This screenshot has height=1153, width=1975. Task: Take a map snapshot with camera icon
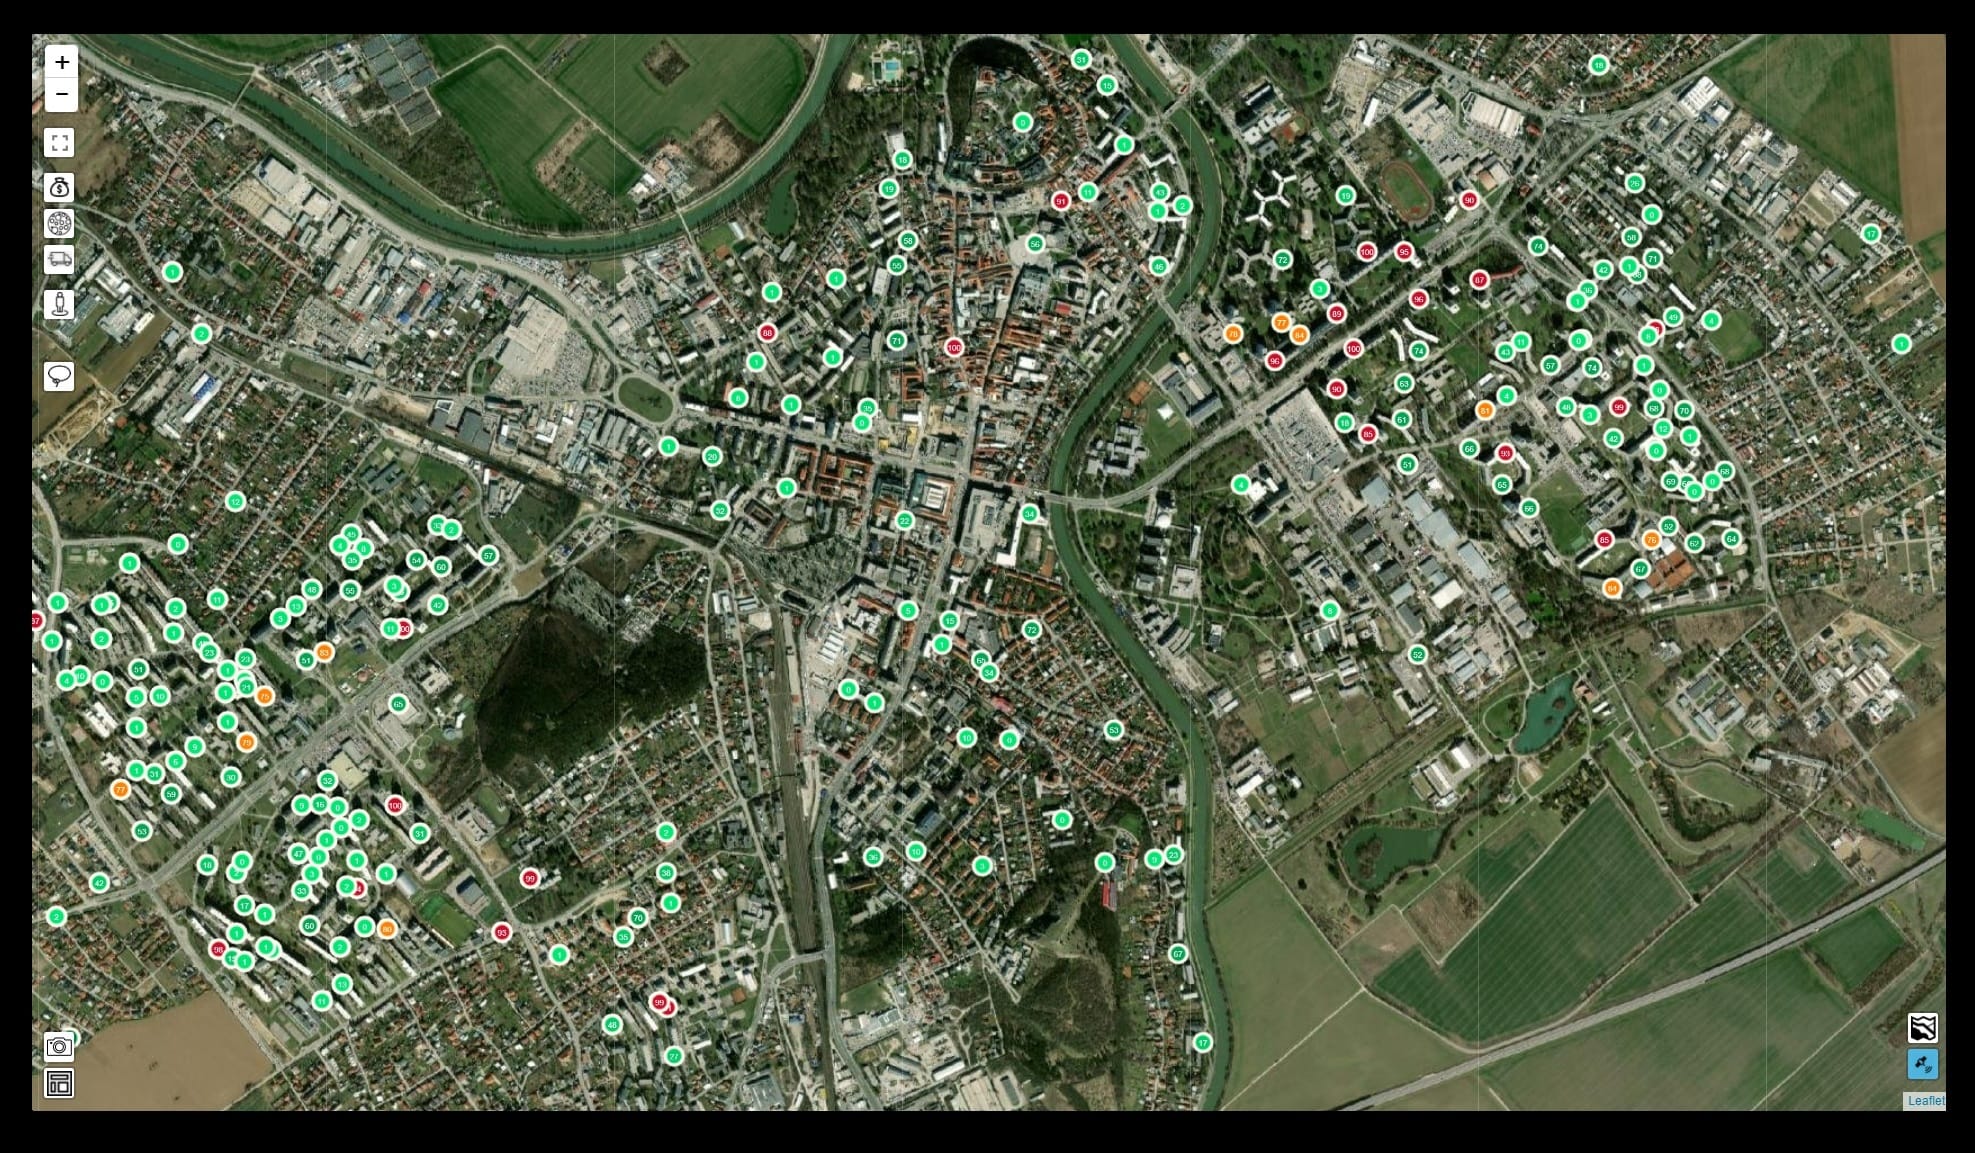(x=60, y=1047)
